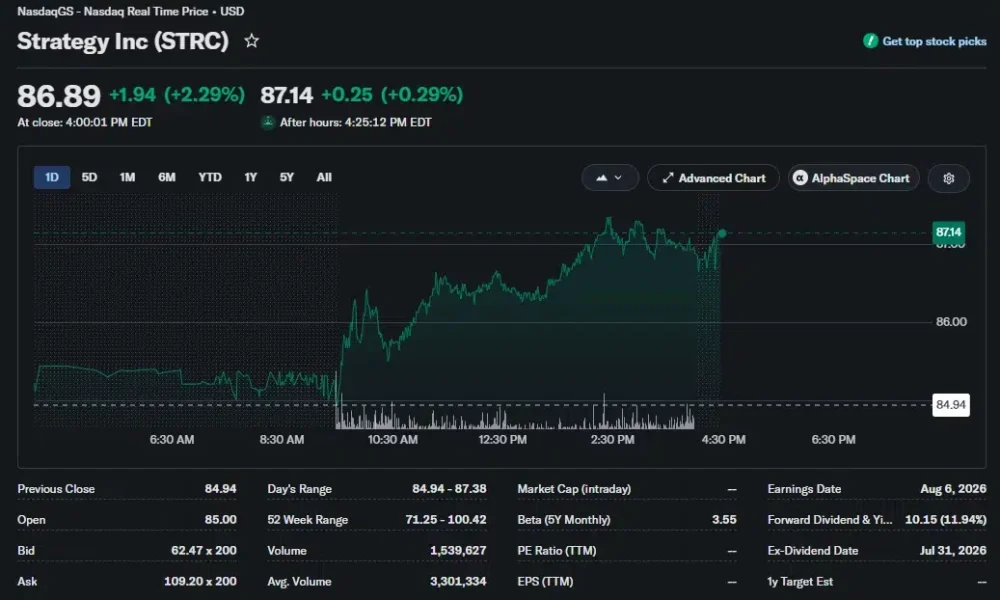Click the Strategy Inc (STRC) title
Viewport: 1000px width, 600px height.
point(123,41)
